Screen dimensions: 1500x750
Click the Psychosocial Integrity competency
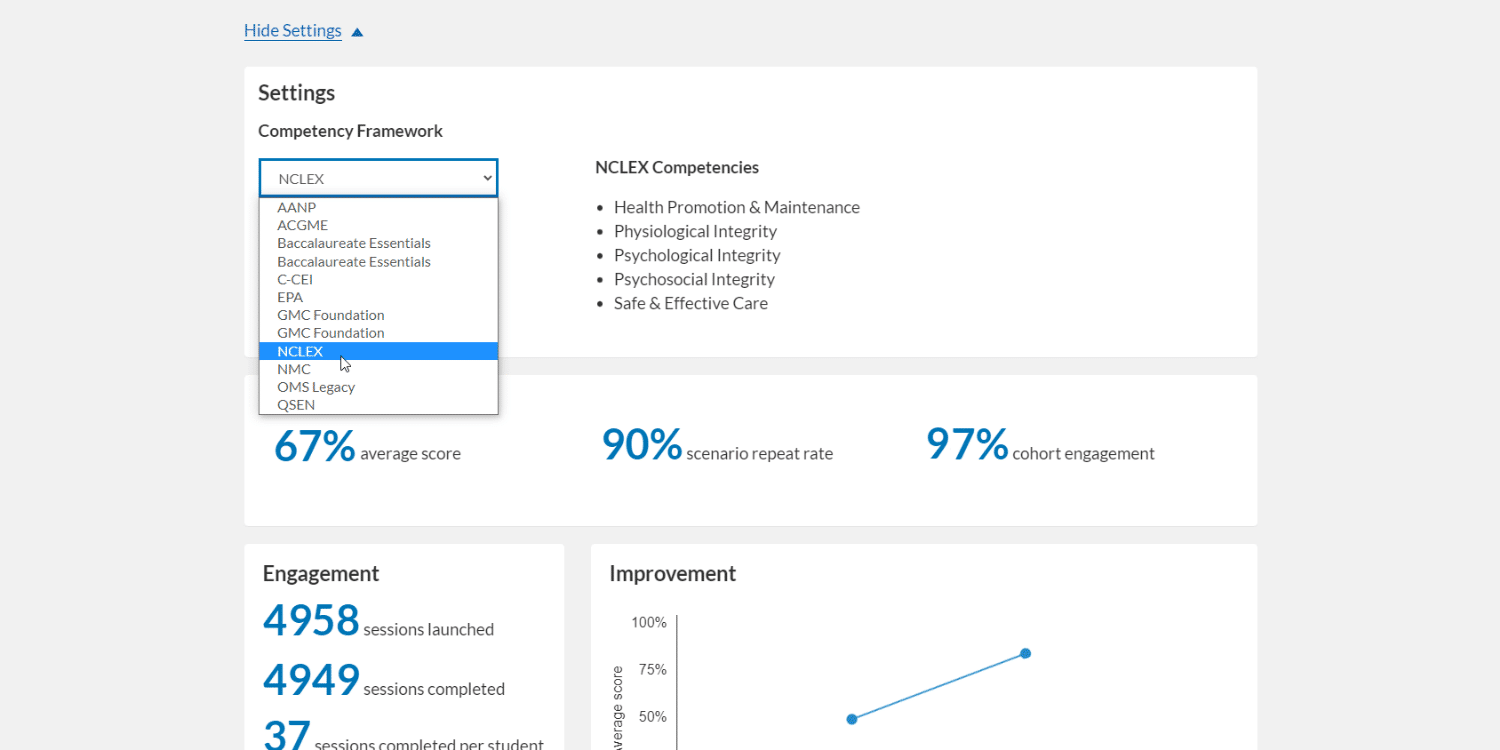(694, 279)
